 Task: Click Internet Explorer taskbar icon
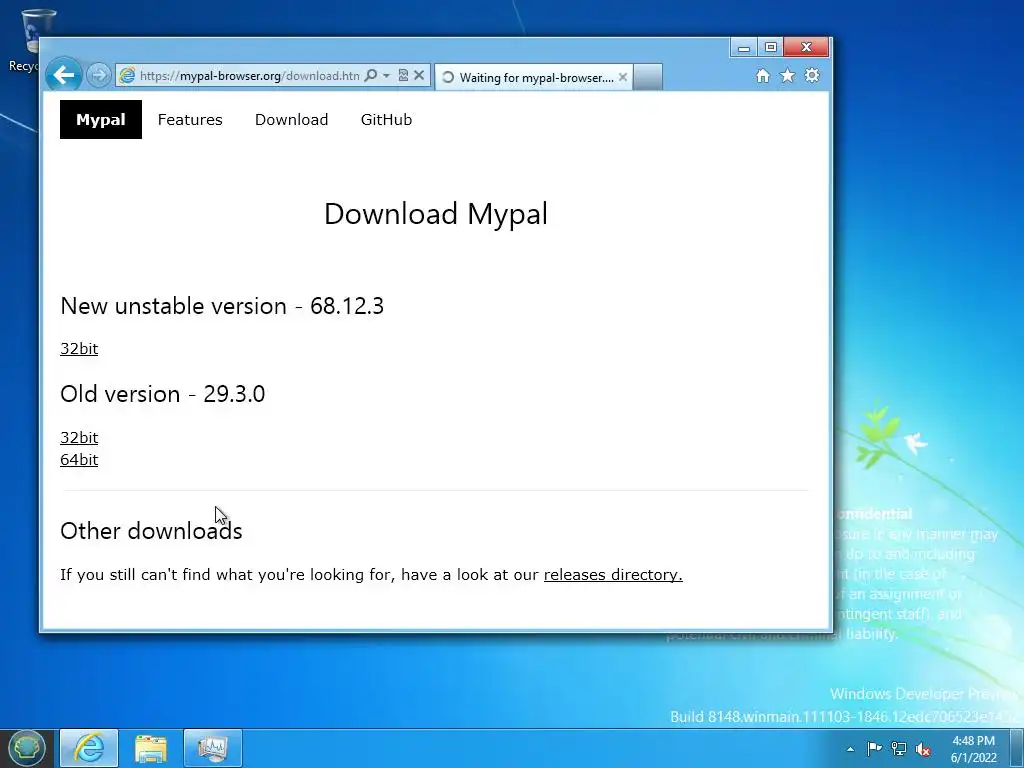click(x=89, y=748)
